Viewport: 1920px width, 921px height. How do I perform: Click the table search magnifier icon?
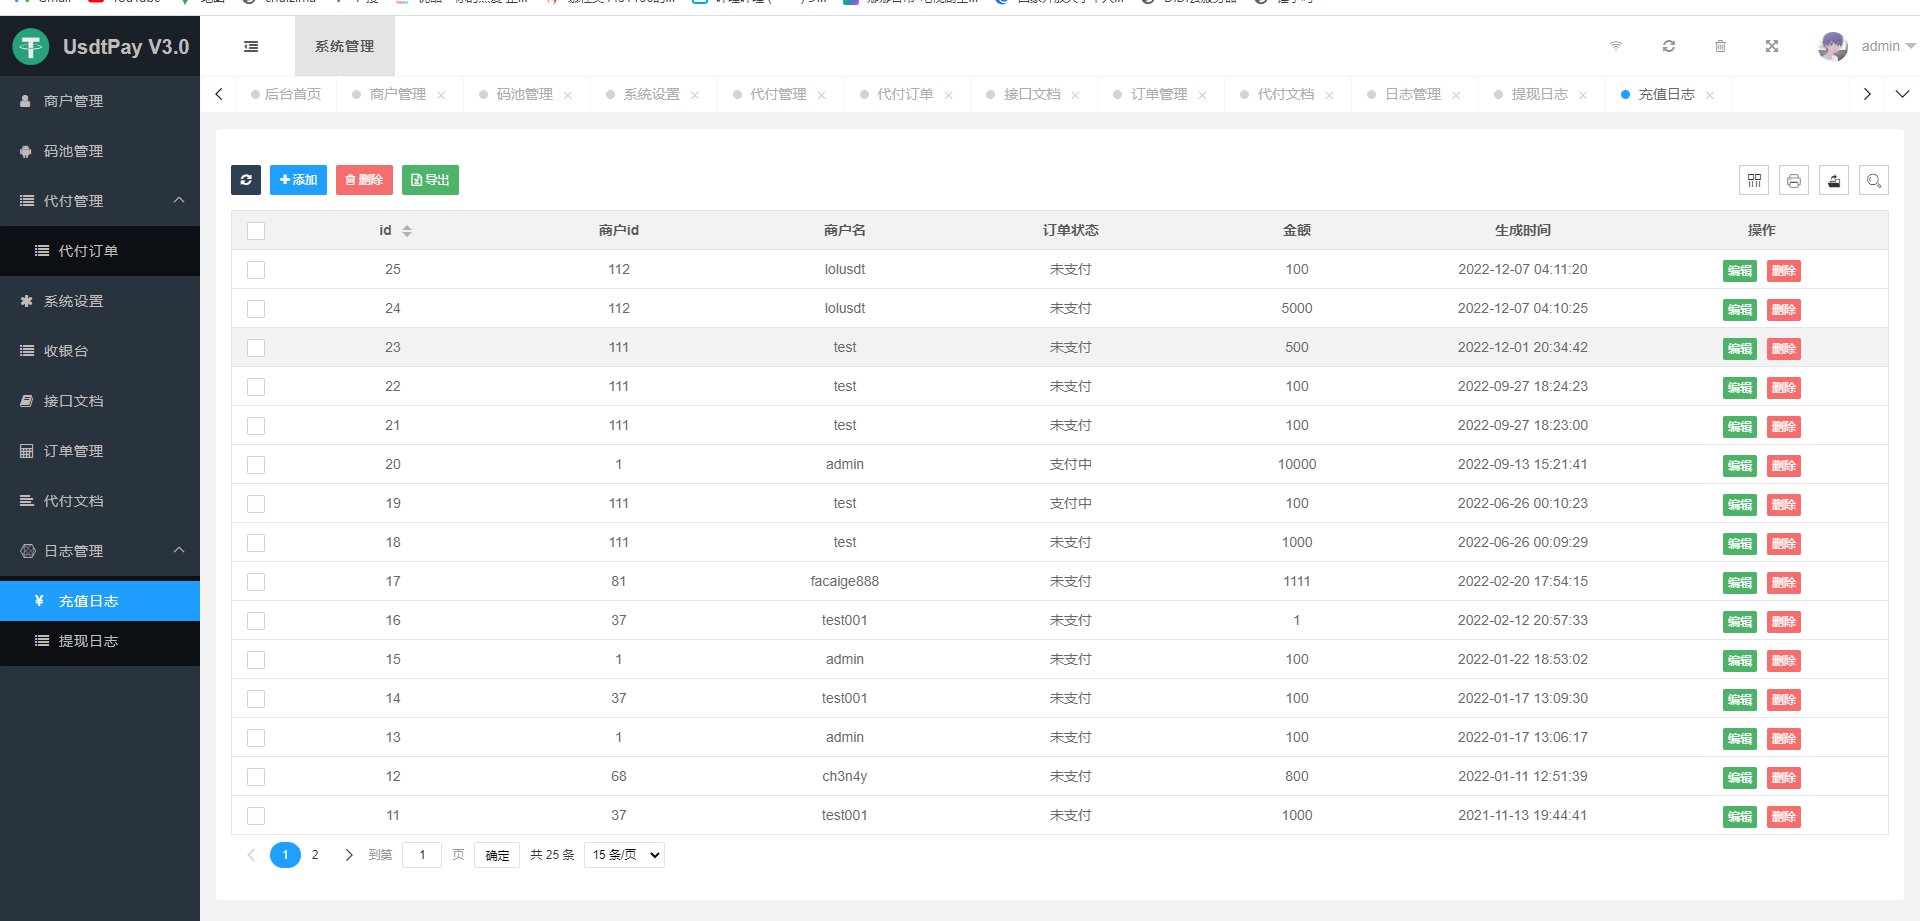click(1874, 180)
